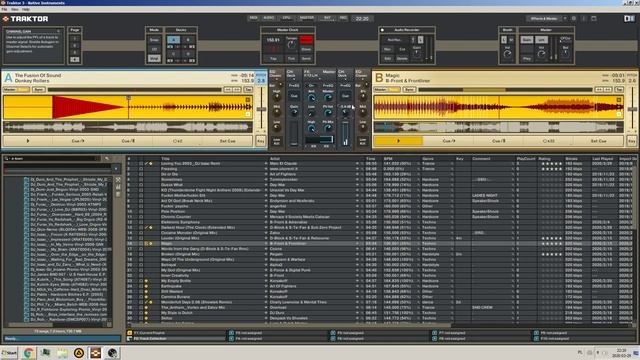The image size is (640, 360).
Task: Adjust the Tempo knob in Master Clock
Action: (x=291, y=45)
